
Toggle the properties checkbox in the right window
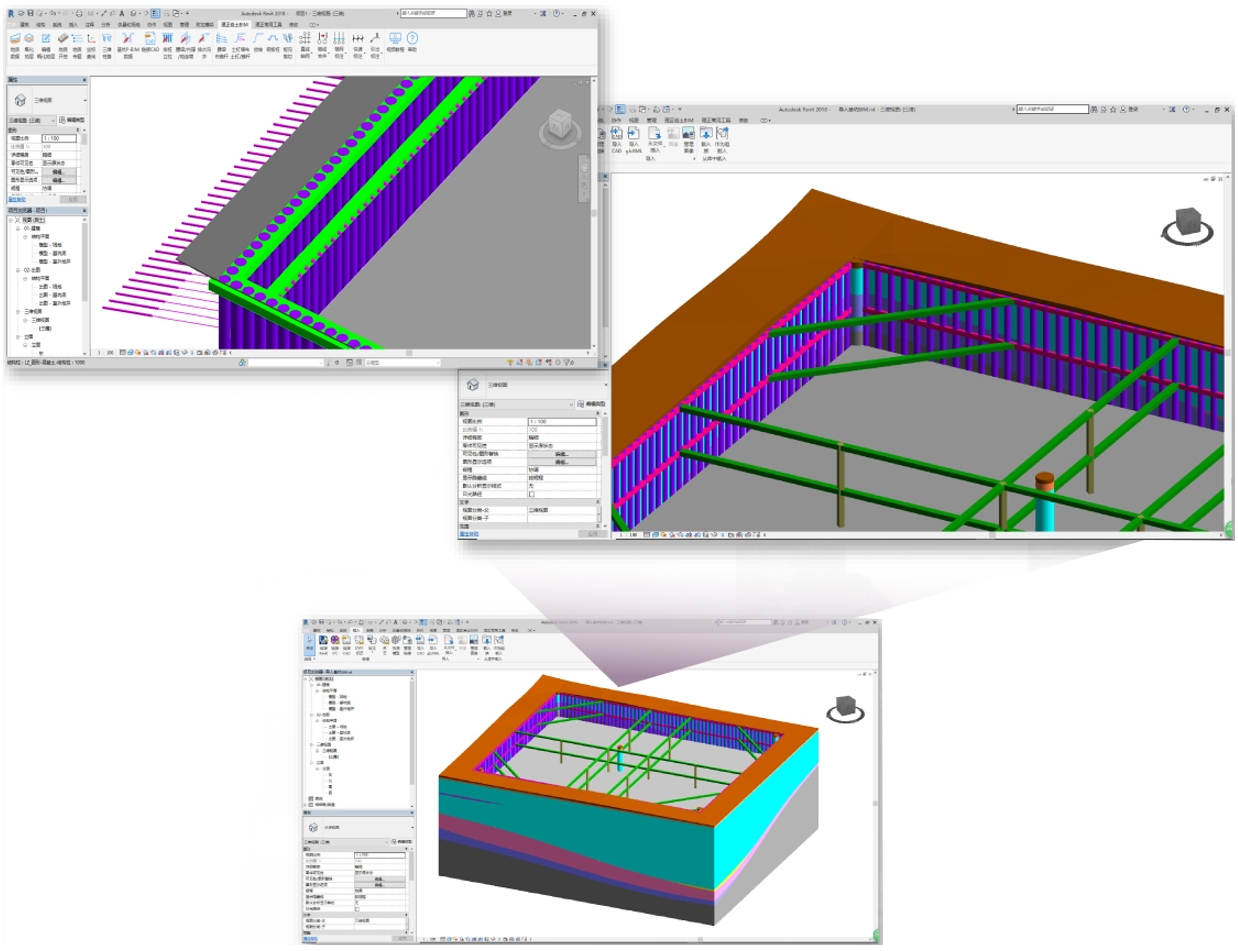531,494
